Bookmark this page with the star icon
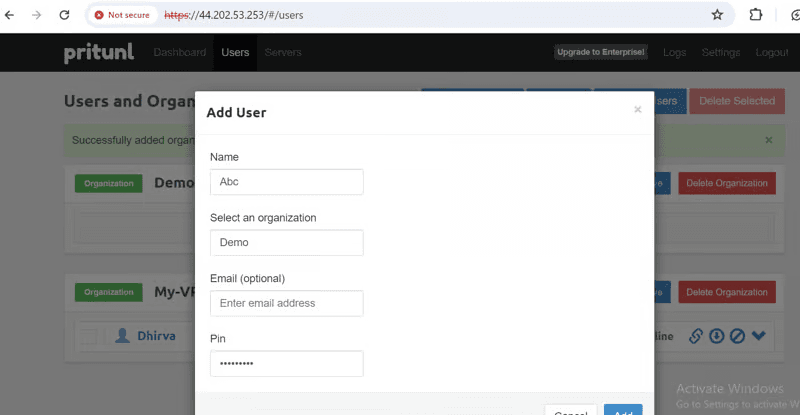The image size is (800, 415). point(717,15)
